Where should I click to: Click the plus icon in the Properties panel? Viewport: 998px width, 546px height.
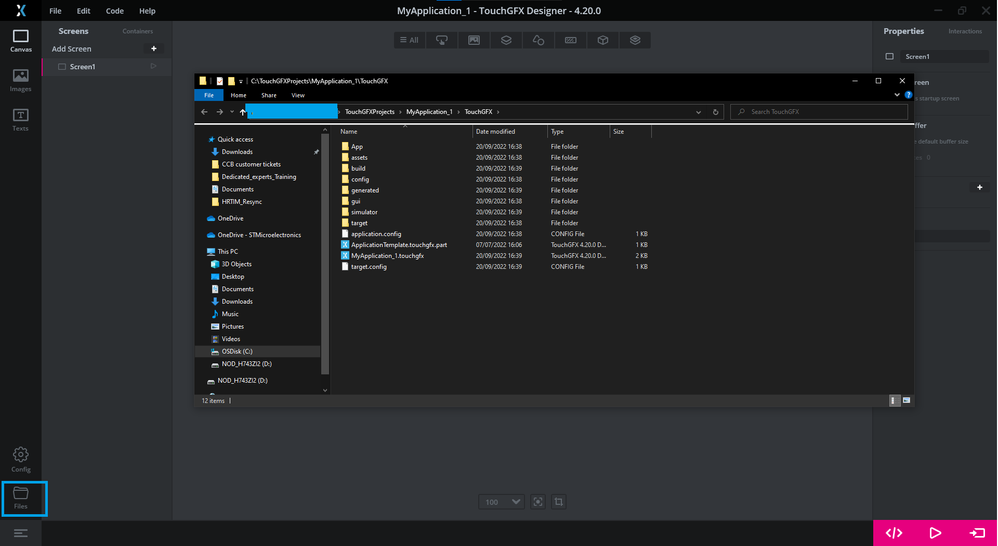(980, 187)
